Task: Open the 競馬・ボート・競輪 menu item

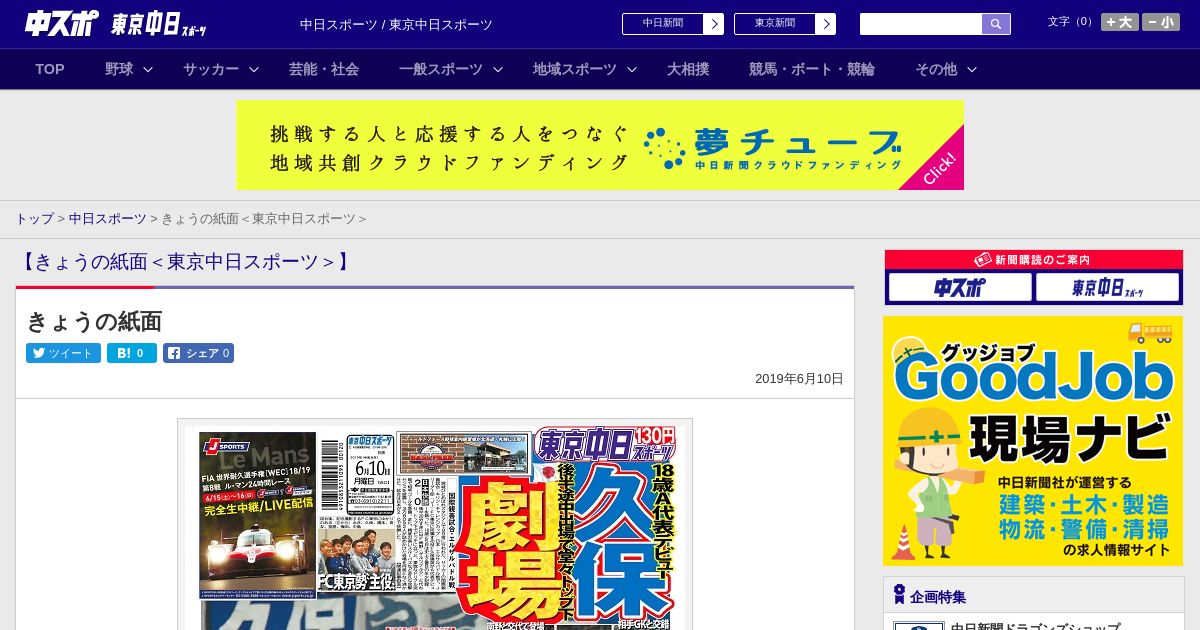Action: [x=812, y=69]
